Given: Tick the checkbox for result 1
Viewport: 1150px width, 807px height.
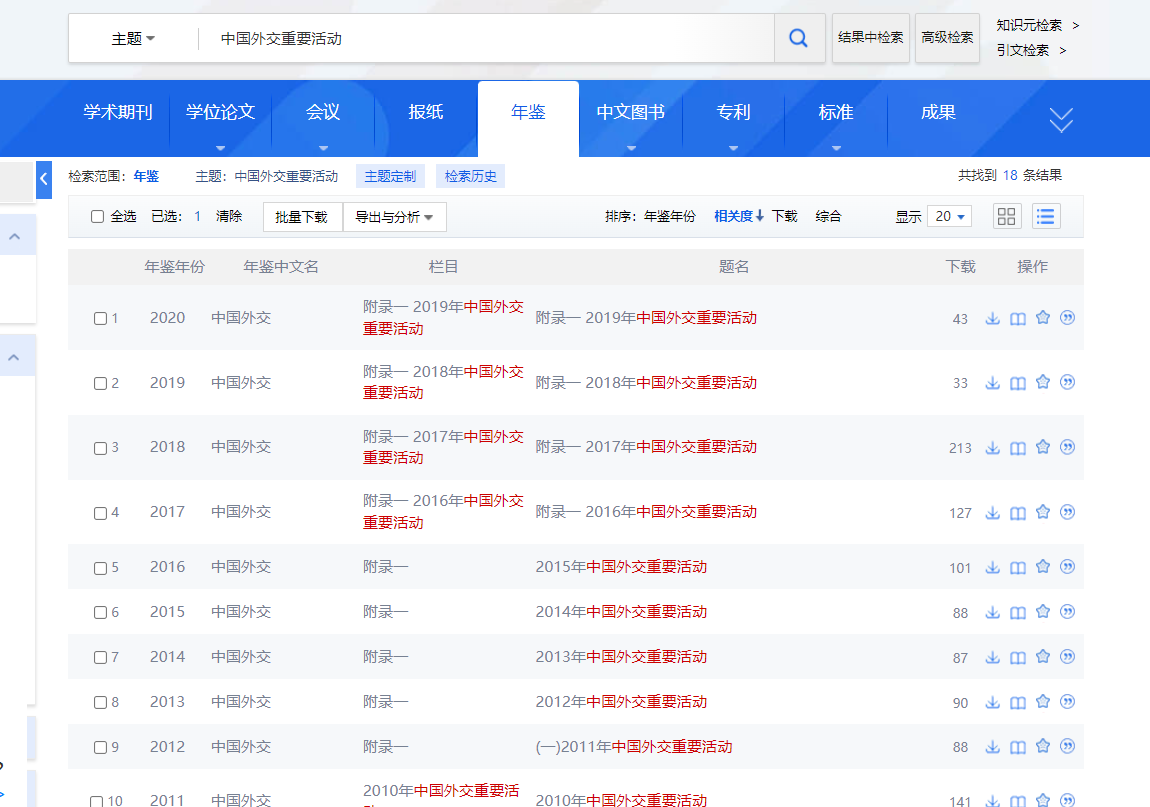Looking at the screenshot, I should point(100,319).
